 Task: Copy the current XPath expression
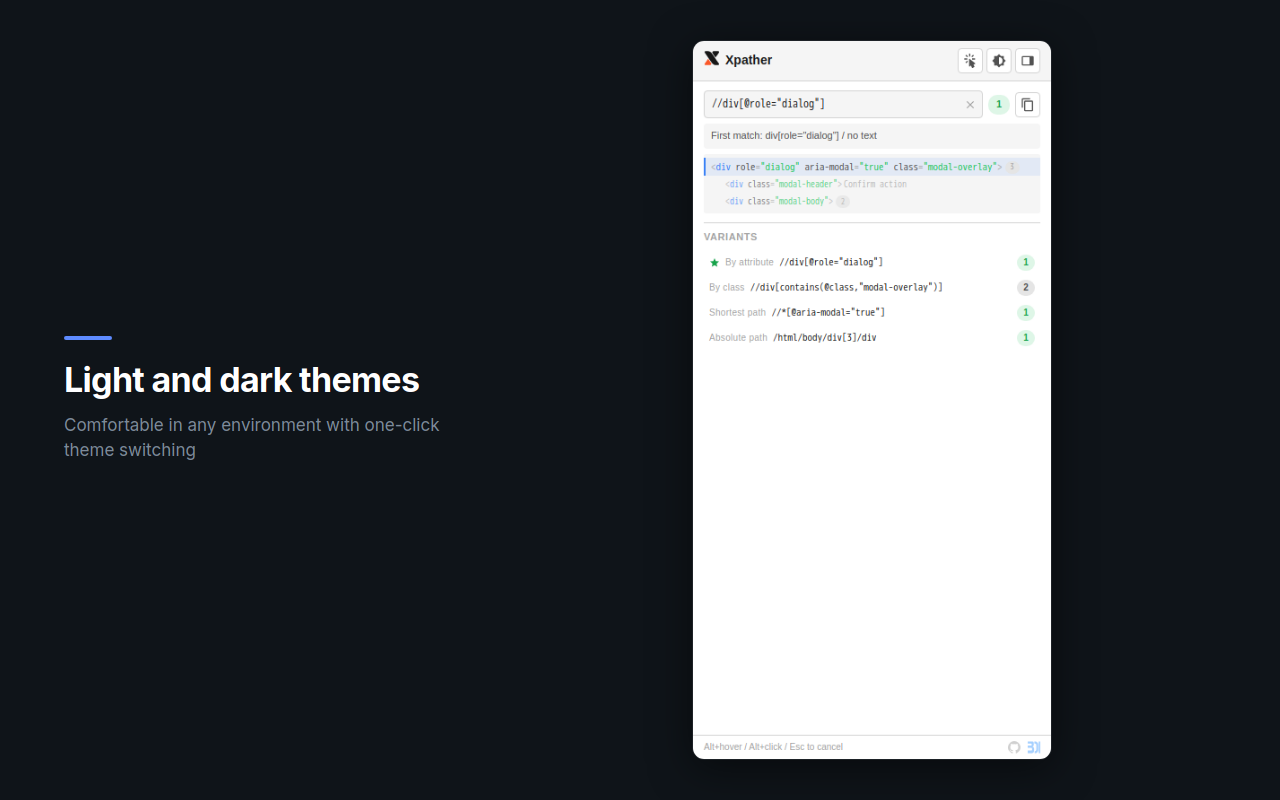(1027, 104)
